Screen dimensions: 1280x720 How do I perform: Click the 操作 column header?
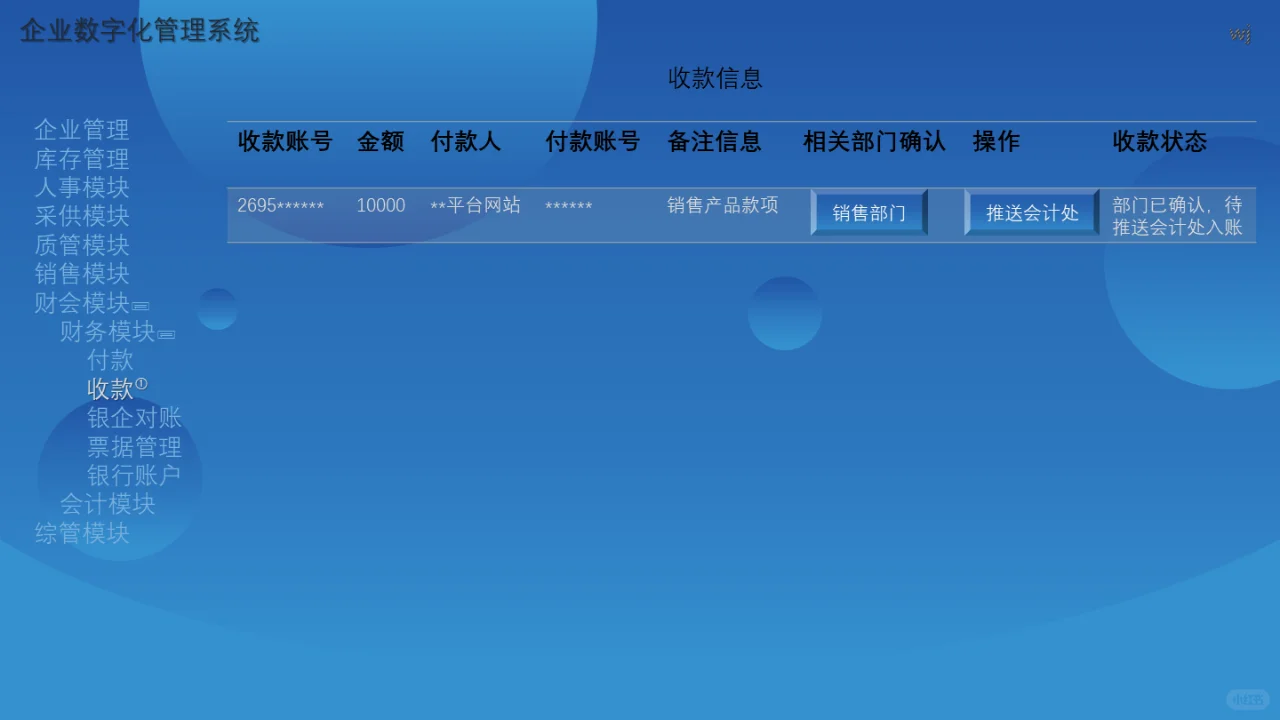(x=996, y=141)
